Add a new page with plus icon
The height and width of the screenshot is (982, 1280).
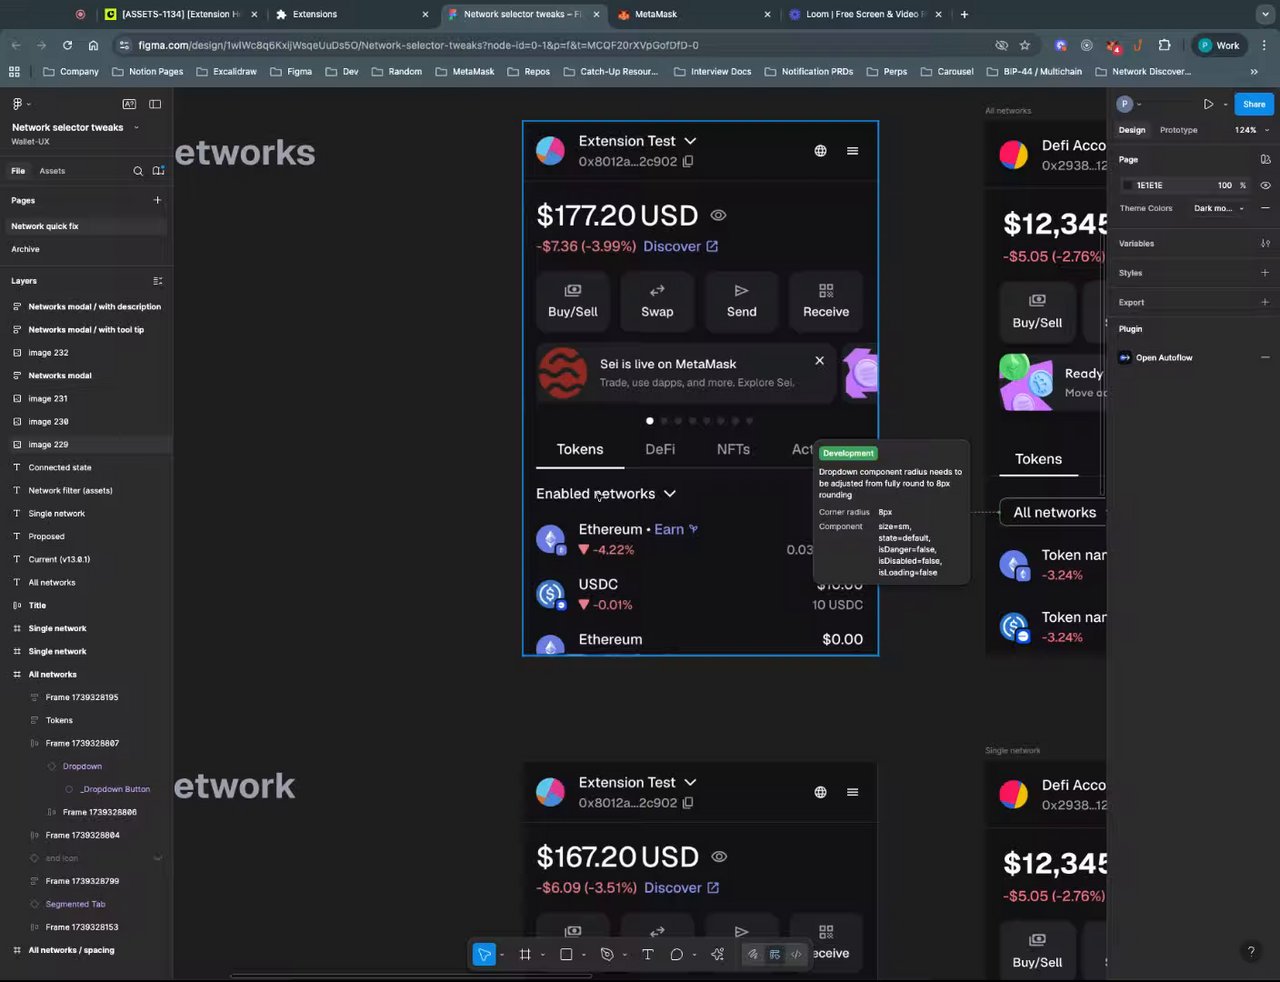pos(157,200)
